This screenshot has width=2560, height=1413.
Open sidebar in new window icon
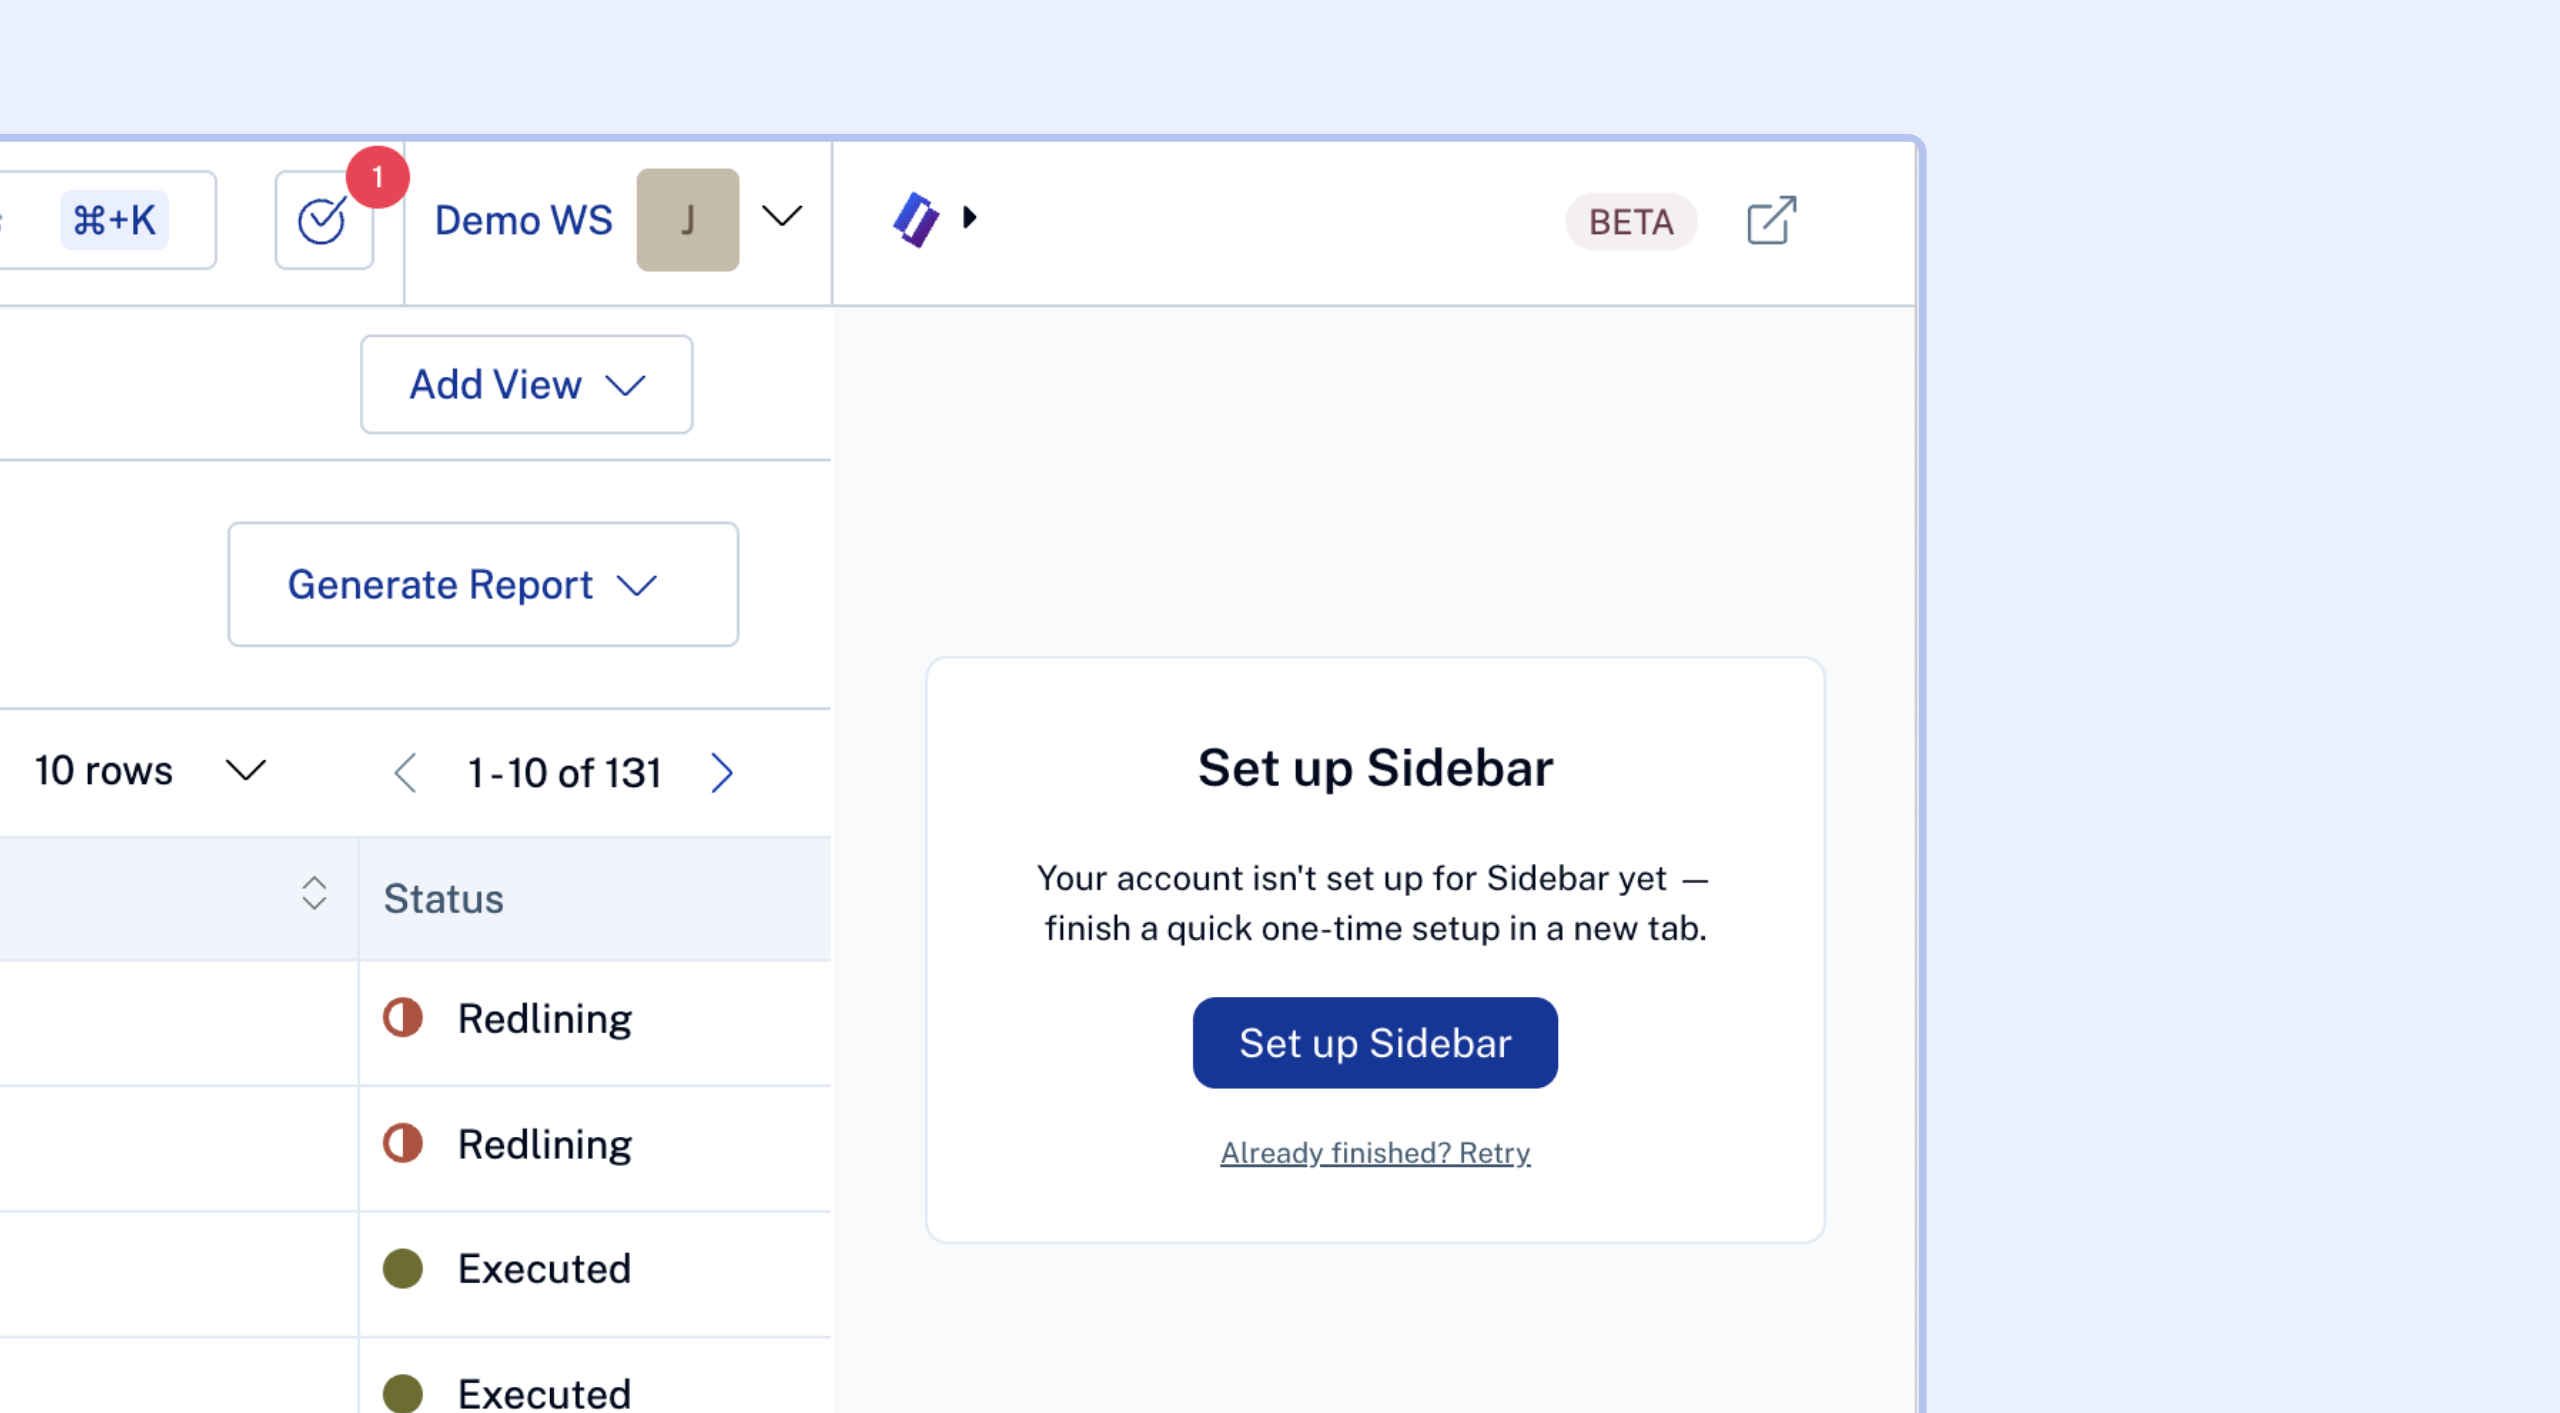(x=1771, y=220)
